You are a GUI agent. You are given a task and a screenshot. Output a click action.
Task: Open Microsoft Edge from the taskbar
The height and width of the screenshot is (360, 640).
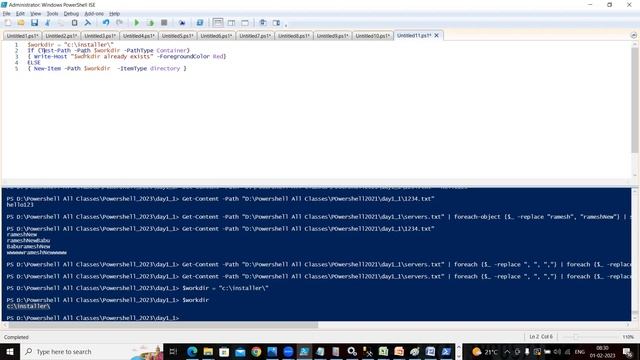point(192,351)
